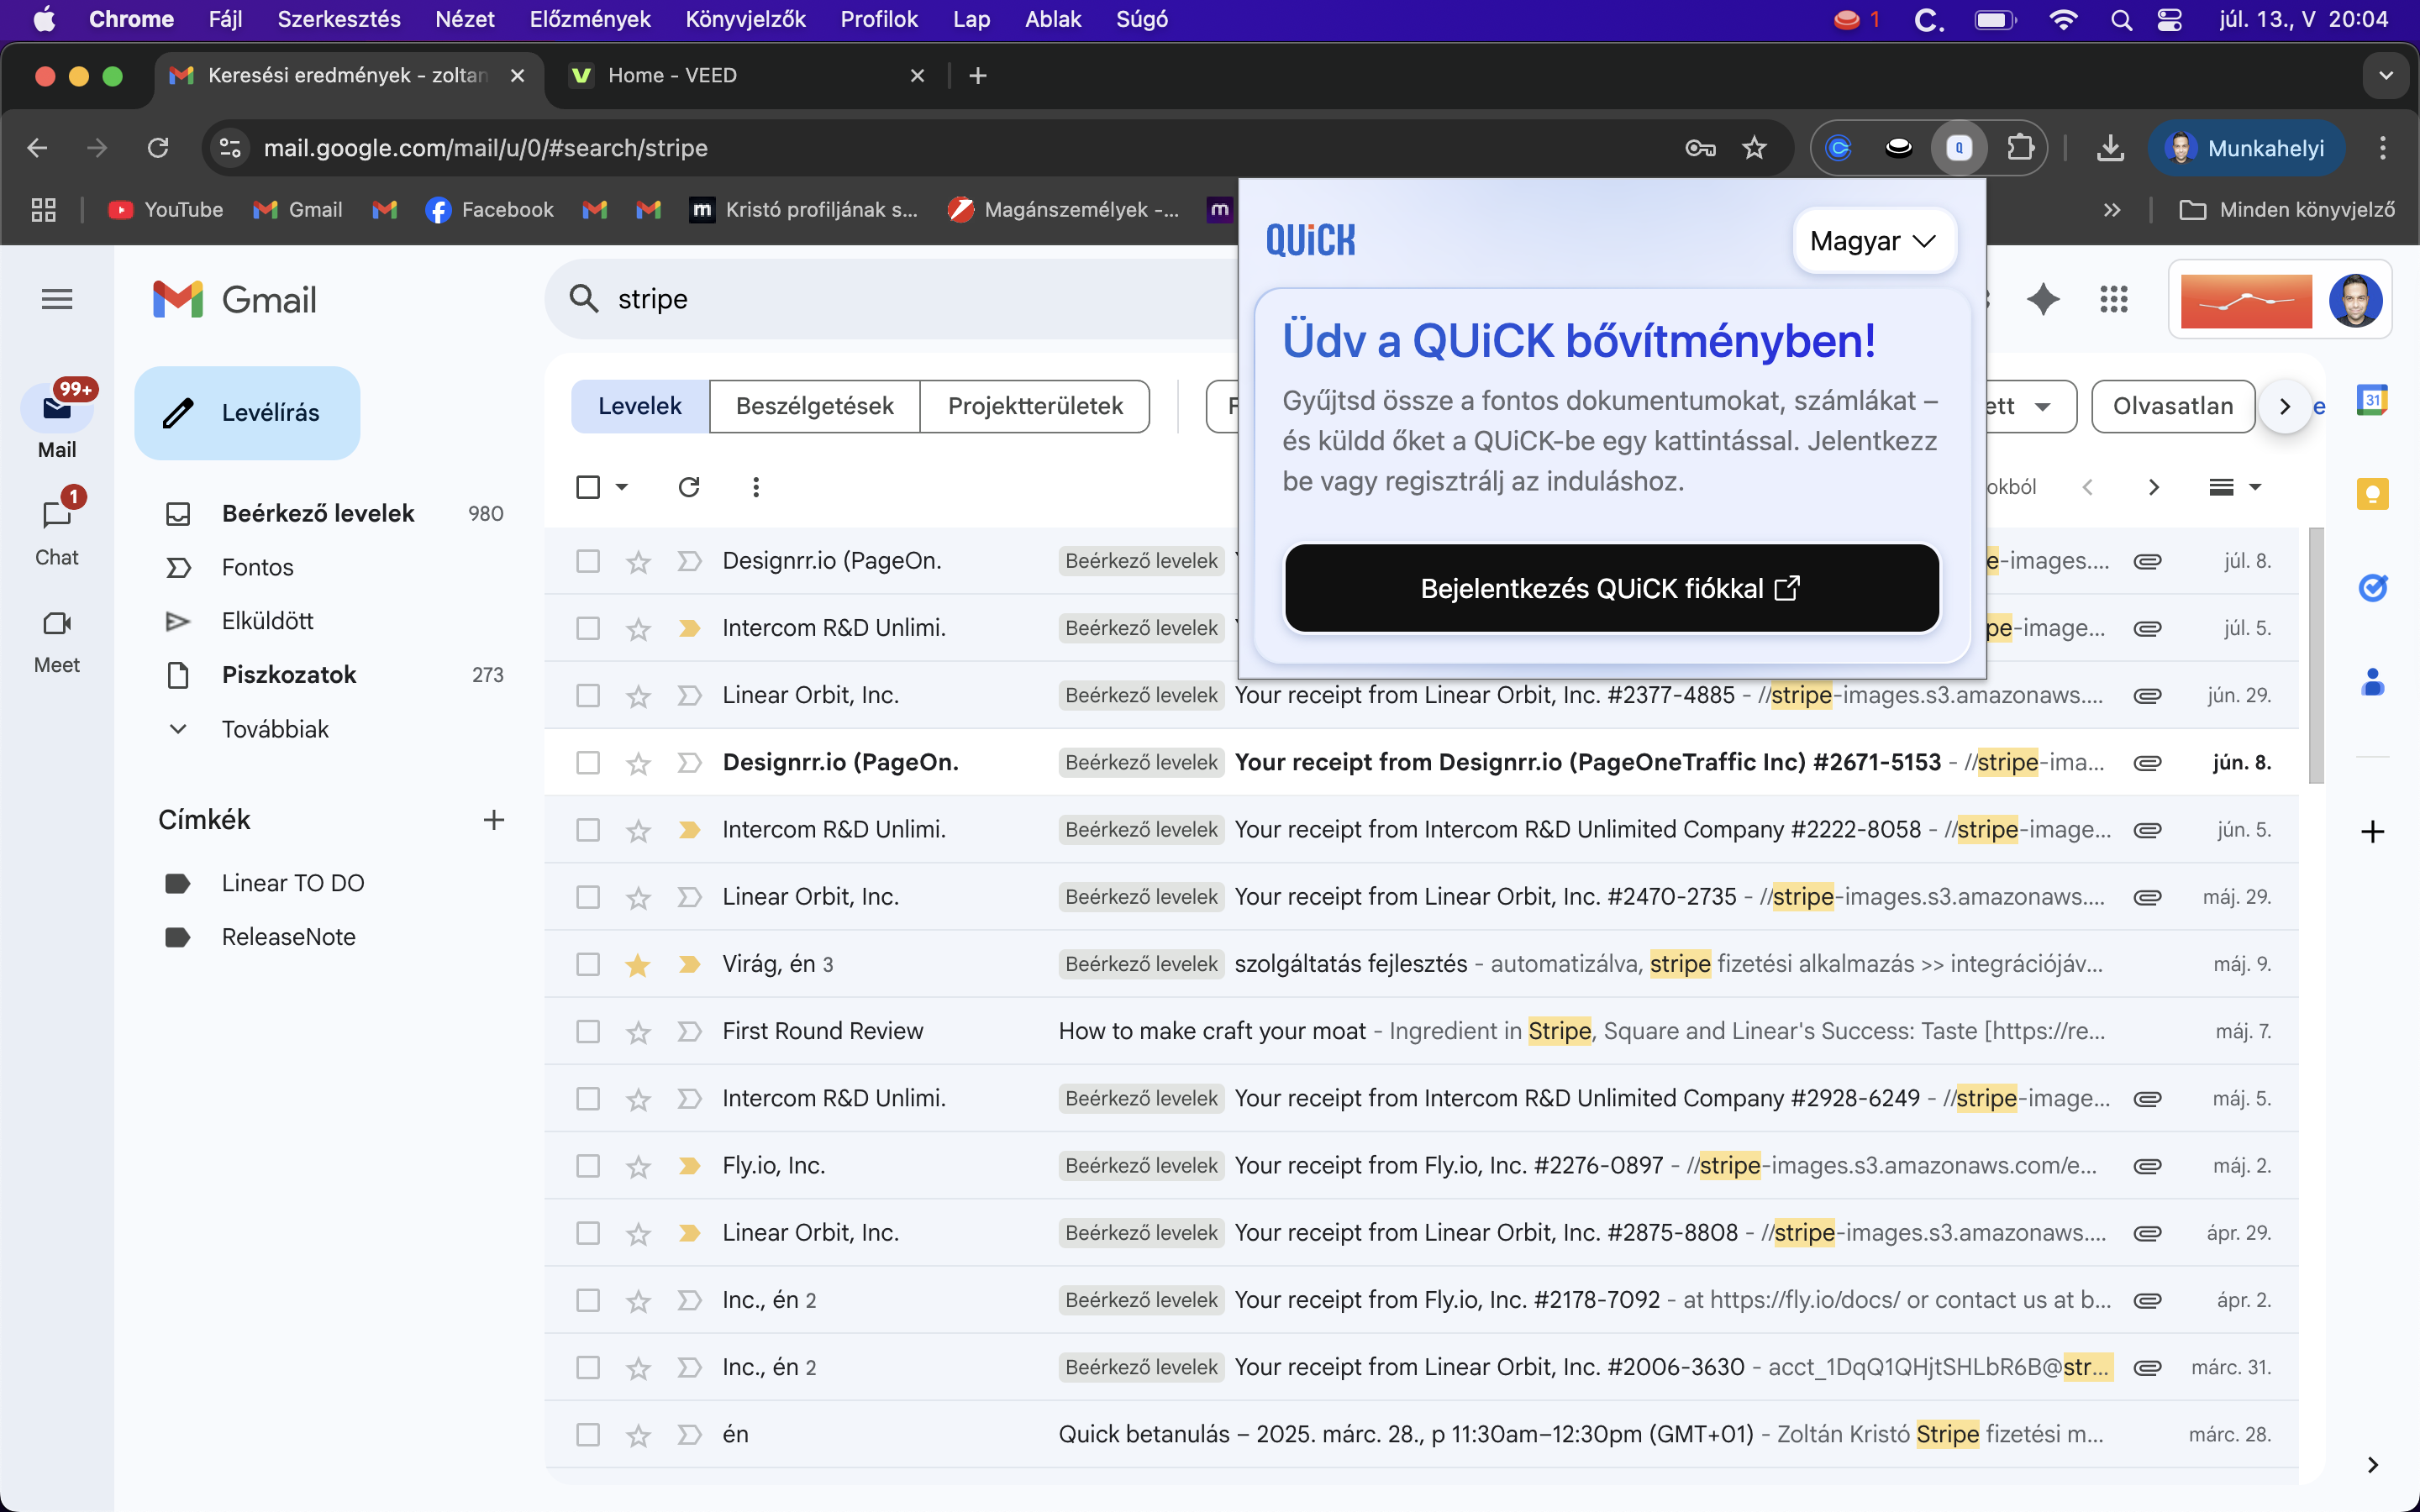Select checkbox for Fly.io máj. 2. email
This screenshot has width=2420, height=1512.
588,1166
